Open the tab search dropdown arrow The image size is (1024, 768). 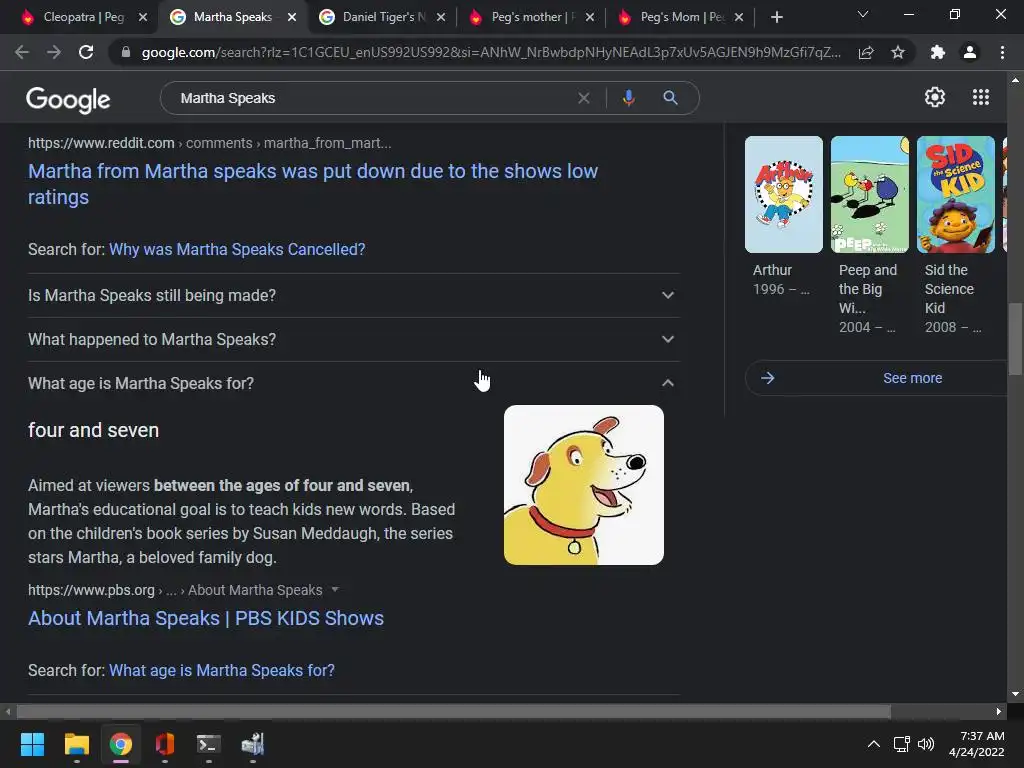tap(863, 14)
